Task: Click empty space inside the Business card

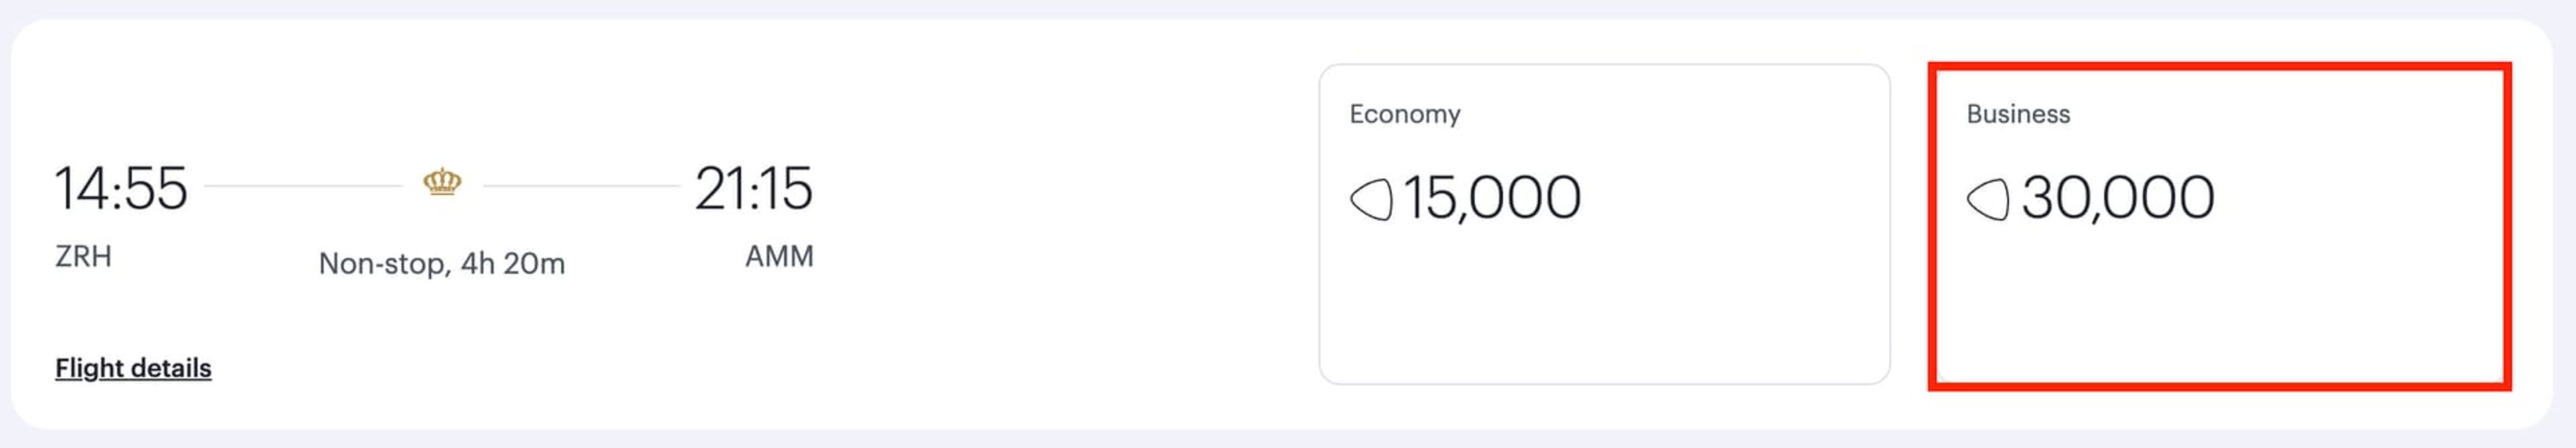Action: click(x=2219, y=310)
